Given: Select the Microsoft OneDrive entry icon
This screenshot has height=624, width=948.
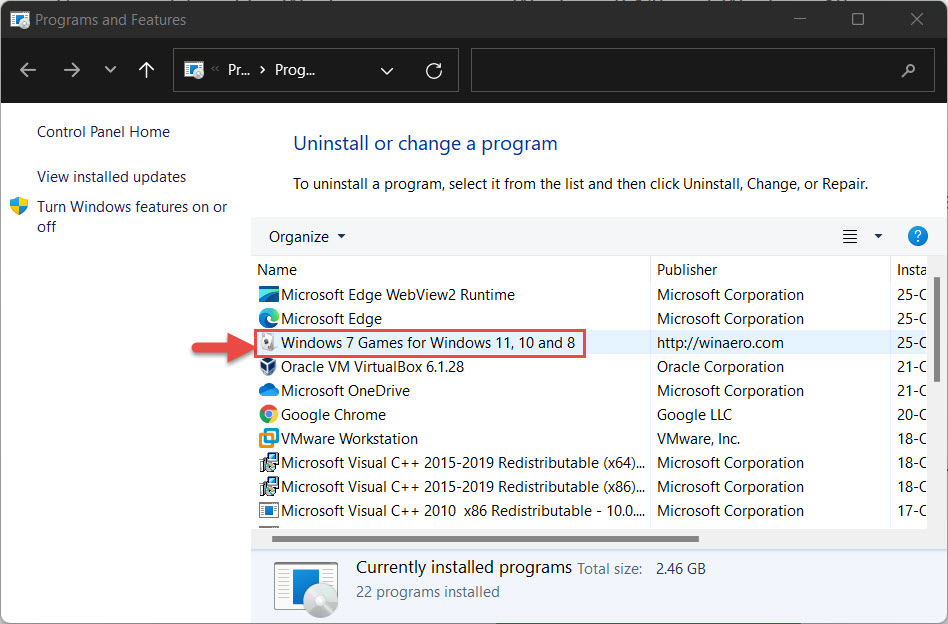Looking at the screenshot, I should (x=268, y=391).
